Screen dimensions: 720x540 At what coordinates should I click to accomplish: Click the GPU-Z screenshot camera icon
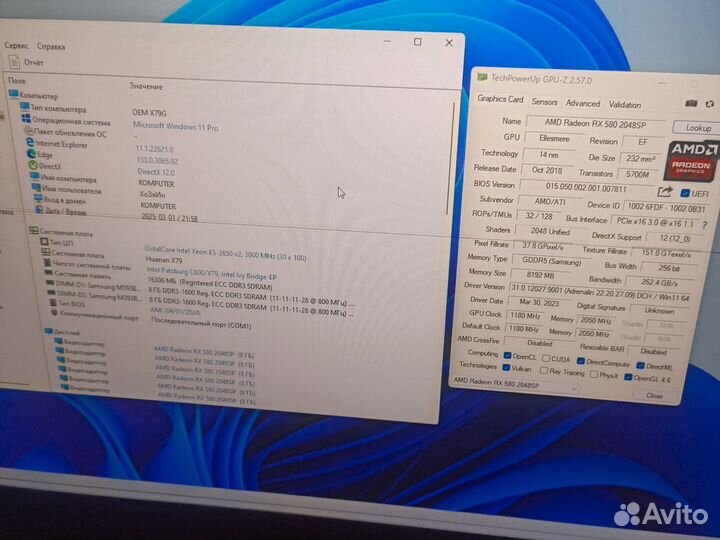click(691, 103)
